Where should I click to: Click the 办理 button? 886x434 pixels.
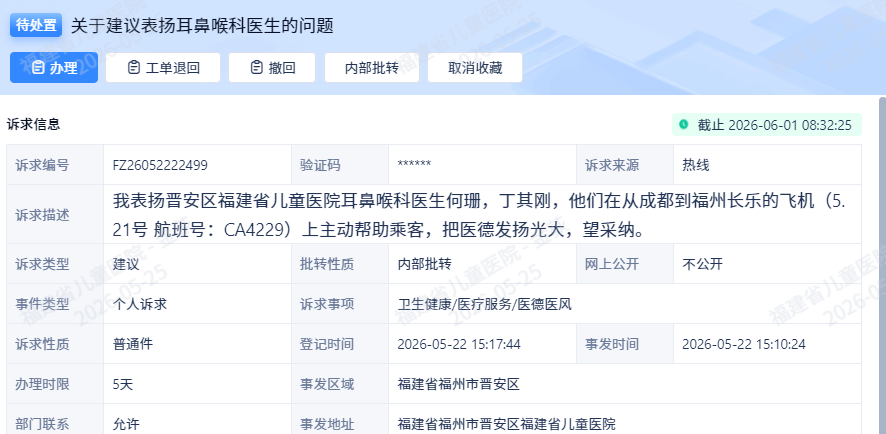54,68
